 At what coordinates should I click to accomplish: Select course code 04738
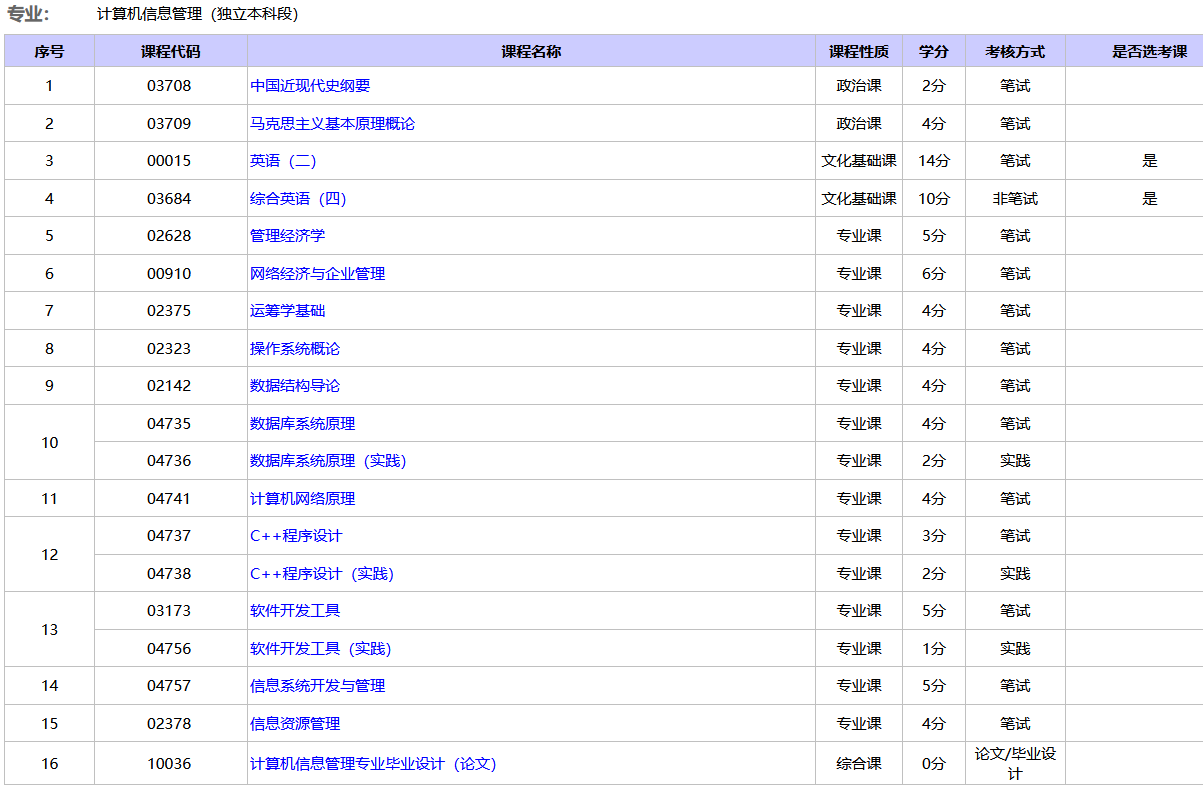coord(169,574)
